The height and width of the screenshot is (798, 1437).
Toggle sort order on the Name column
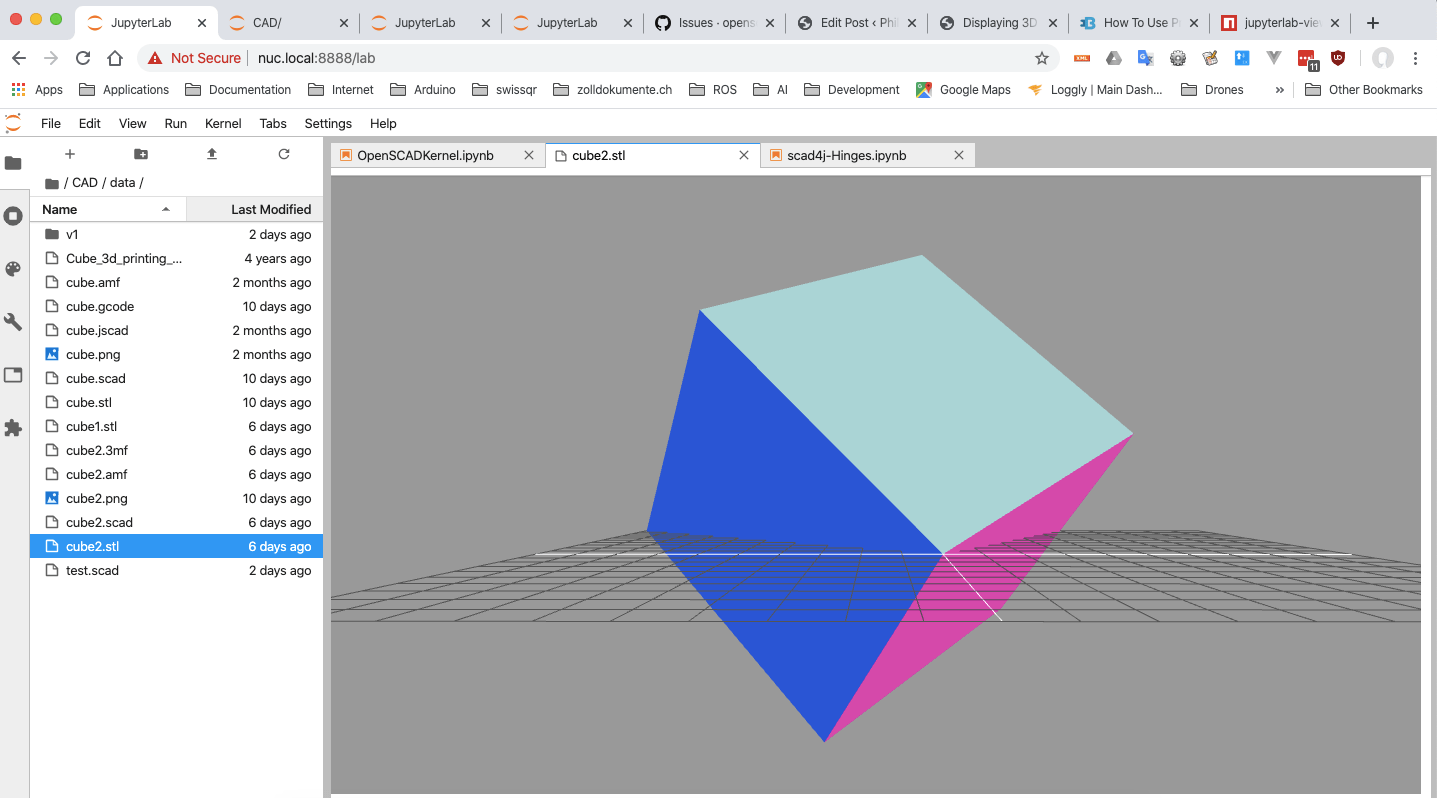pyautogui.click(x=59, y=209)
